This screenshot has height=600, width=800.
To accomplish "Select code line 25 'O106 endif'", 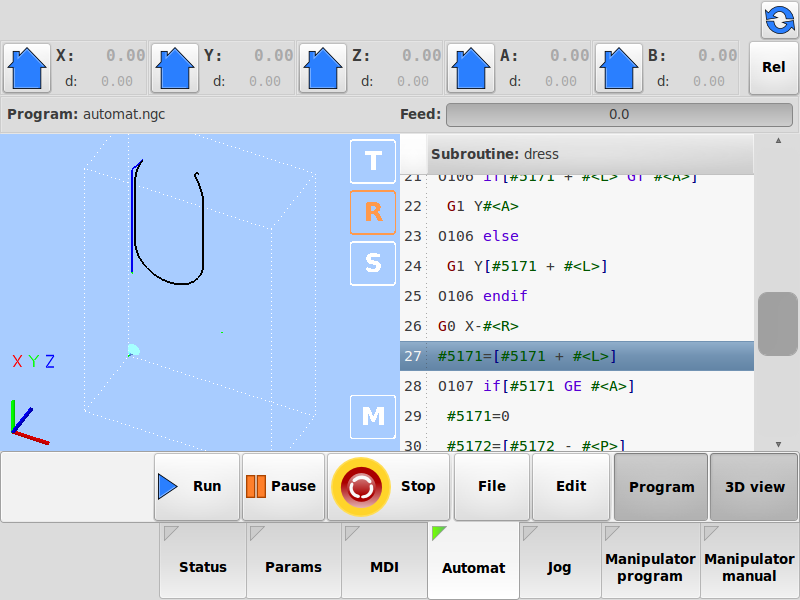I will pos(577,296).
